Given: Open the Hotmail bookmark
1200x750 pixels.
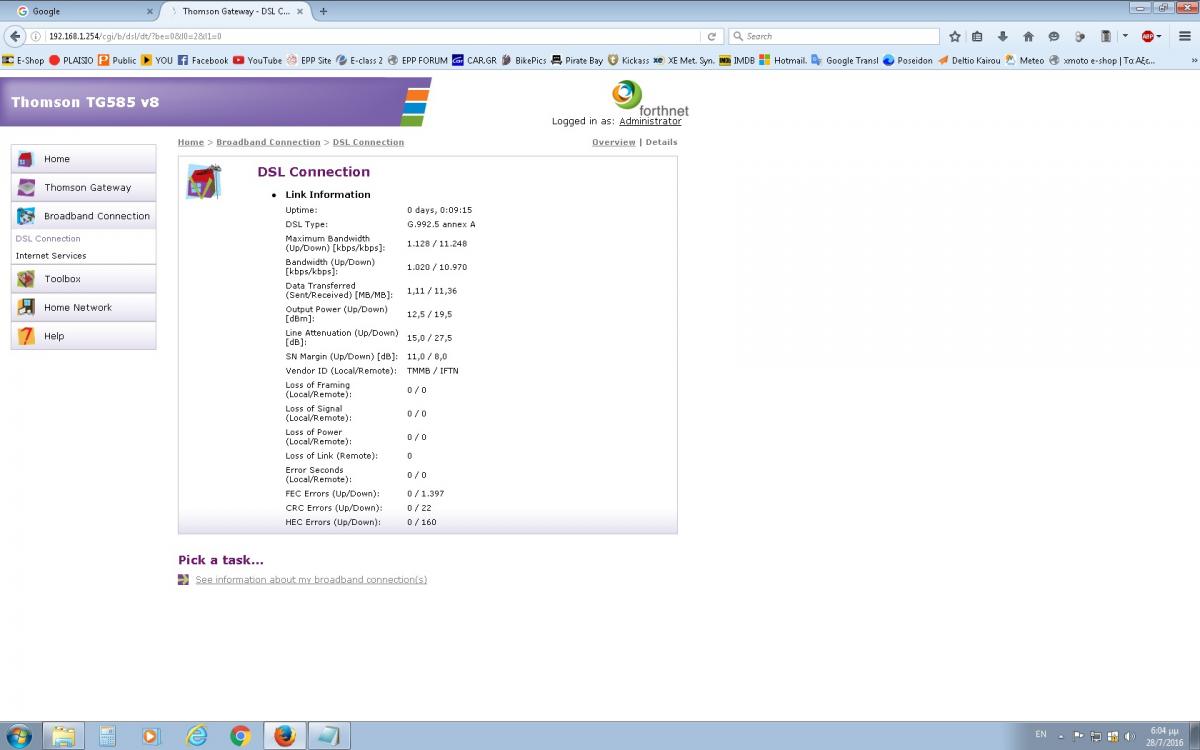Looking at the screenshot, I should click(783, 60).
